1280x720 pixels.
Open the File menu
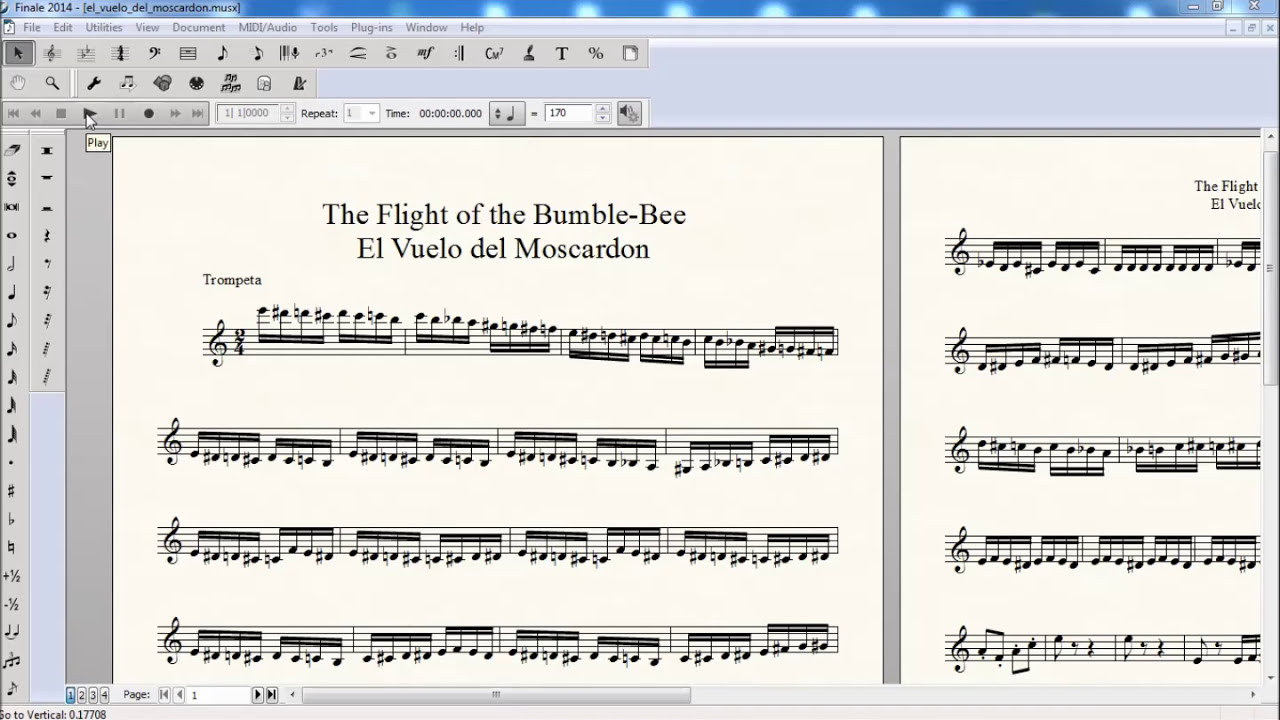click(32, 27)
